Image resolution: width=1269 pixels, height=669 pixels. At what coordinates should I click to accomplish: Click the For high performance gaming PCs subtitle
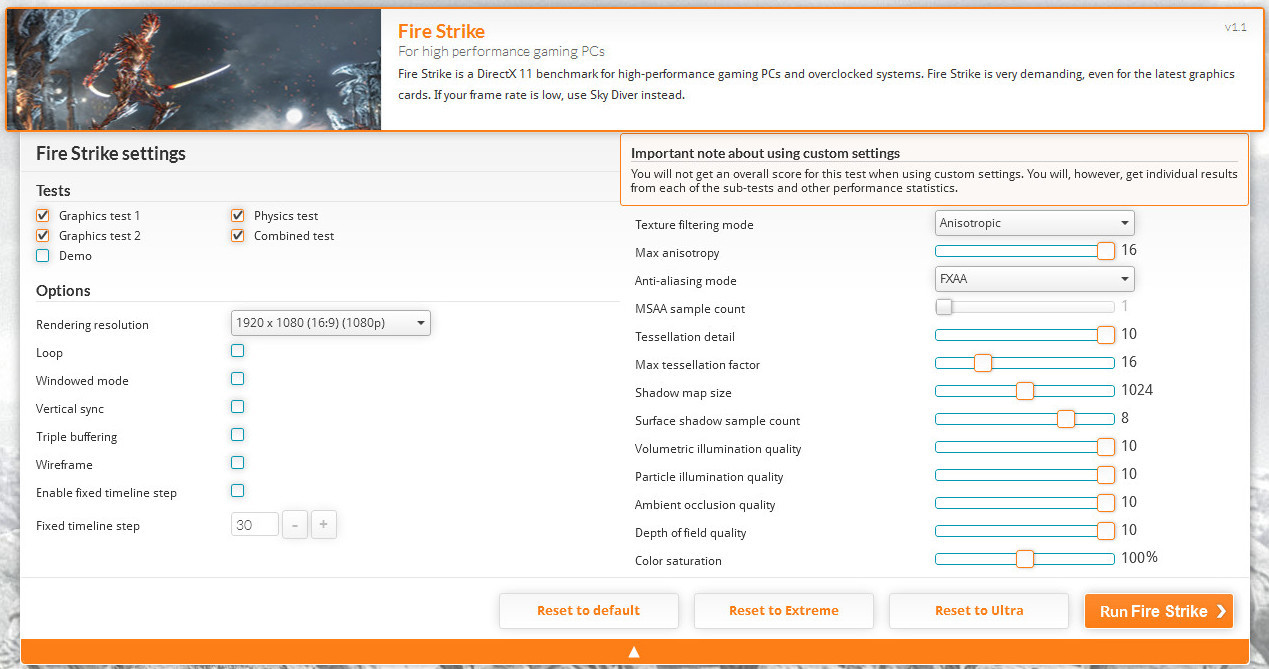[501, 51]
